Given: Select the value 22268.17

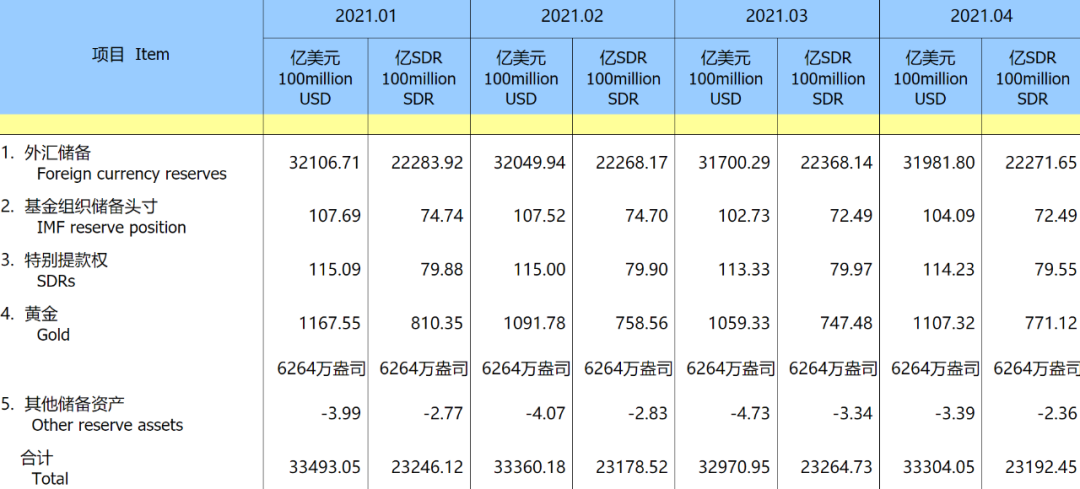Looking at the screenshot, I should (x=632, y=163).
